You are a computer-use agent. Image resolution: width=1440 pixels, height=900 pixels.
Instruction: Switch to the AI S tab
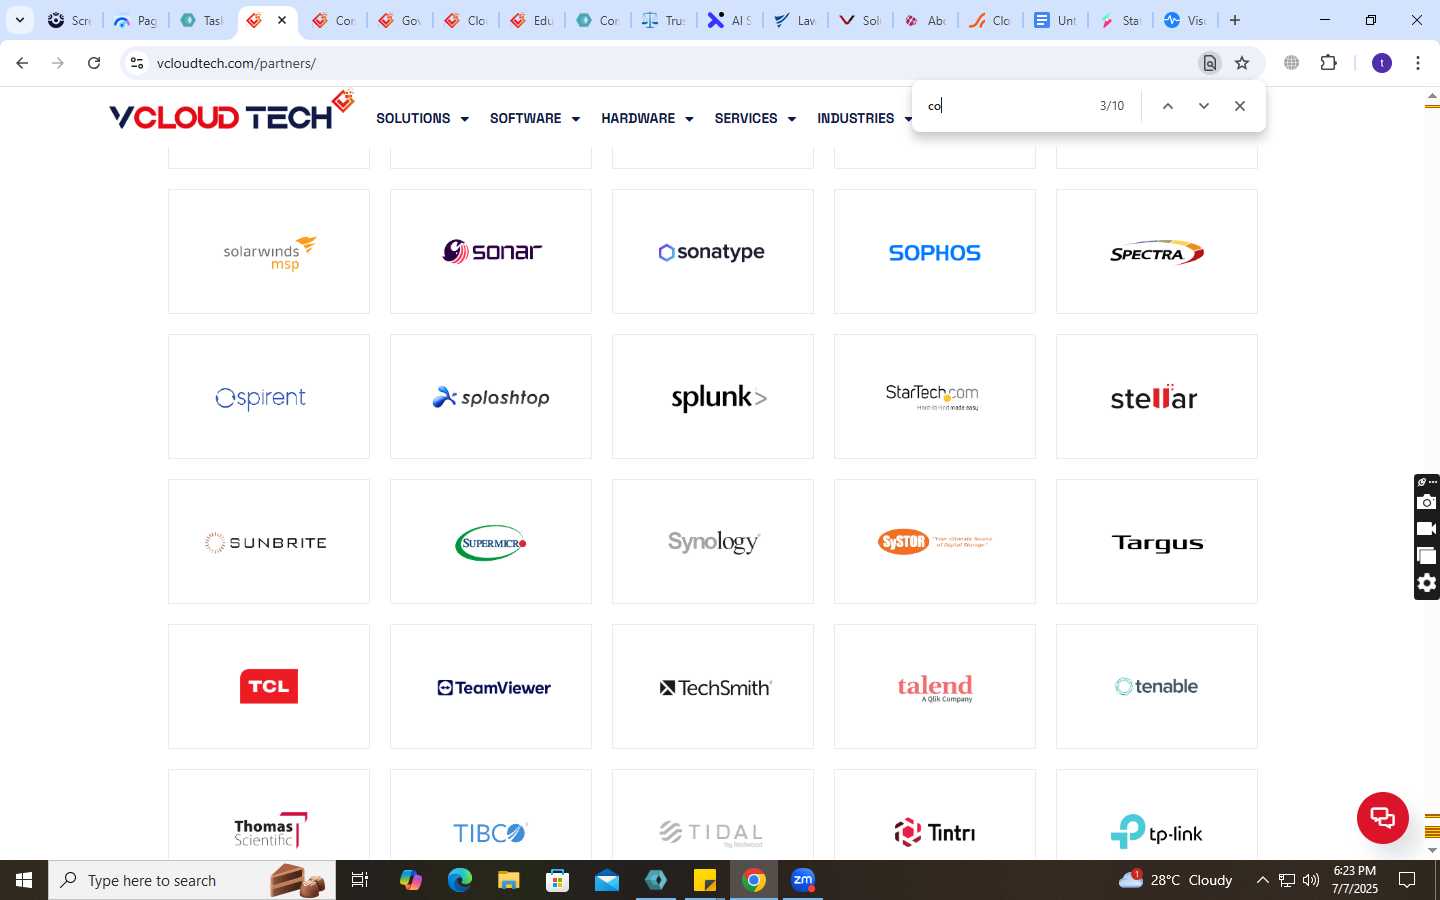tap(729, 20)
